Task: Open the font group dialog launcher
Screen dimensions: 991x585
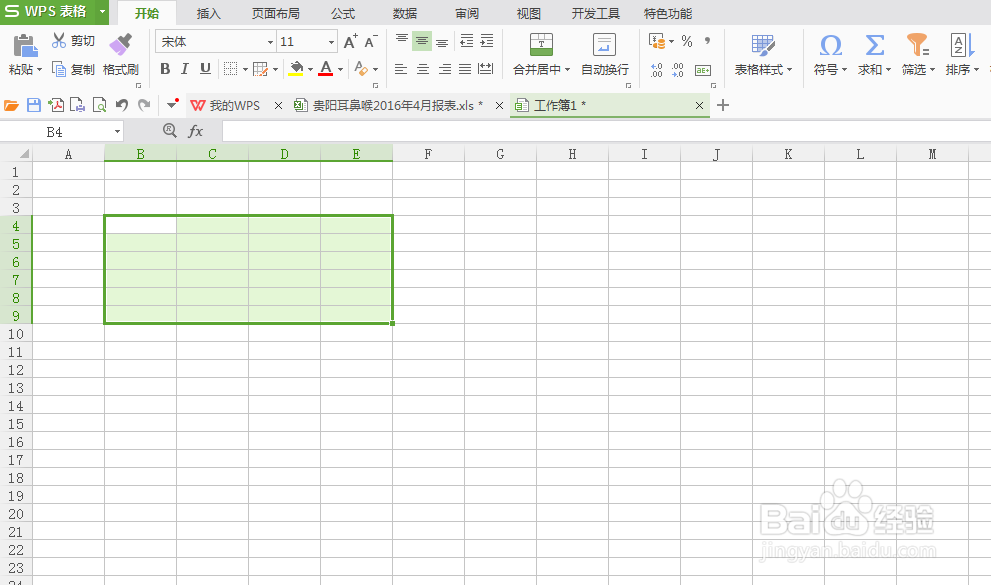Action: coord(375,85)
